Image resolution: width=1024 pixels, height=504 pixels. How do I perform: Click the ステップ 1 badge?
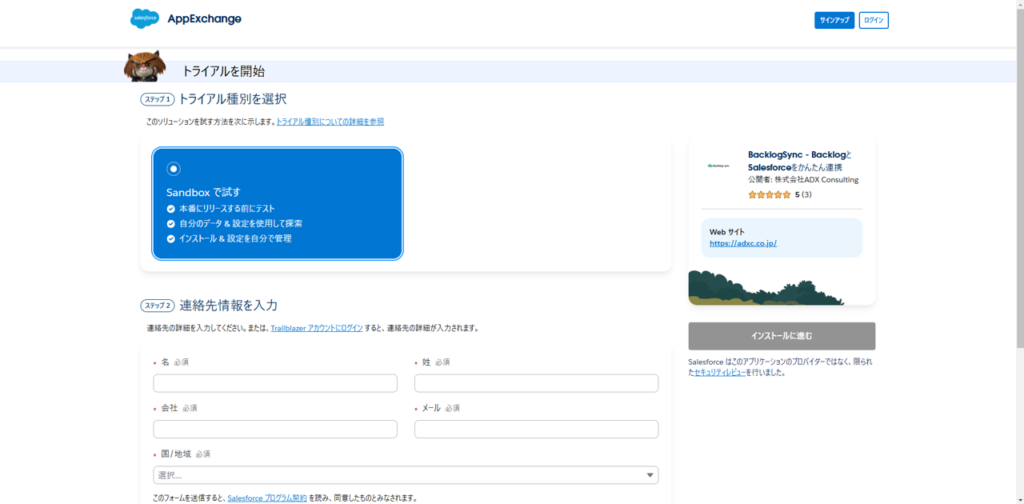point(157,100)
